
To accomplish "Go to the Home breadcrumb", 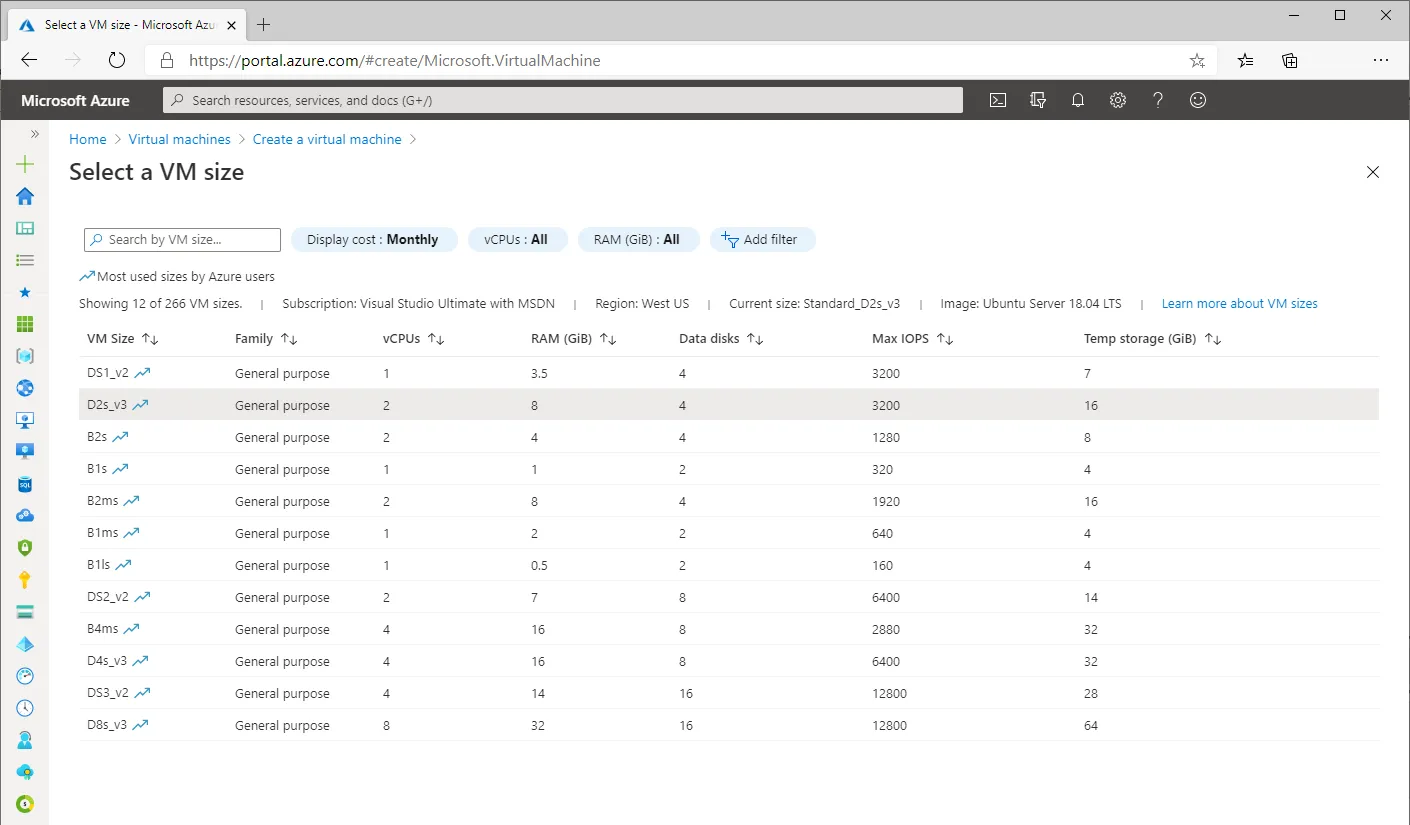I will click(87, 139).
